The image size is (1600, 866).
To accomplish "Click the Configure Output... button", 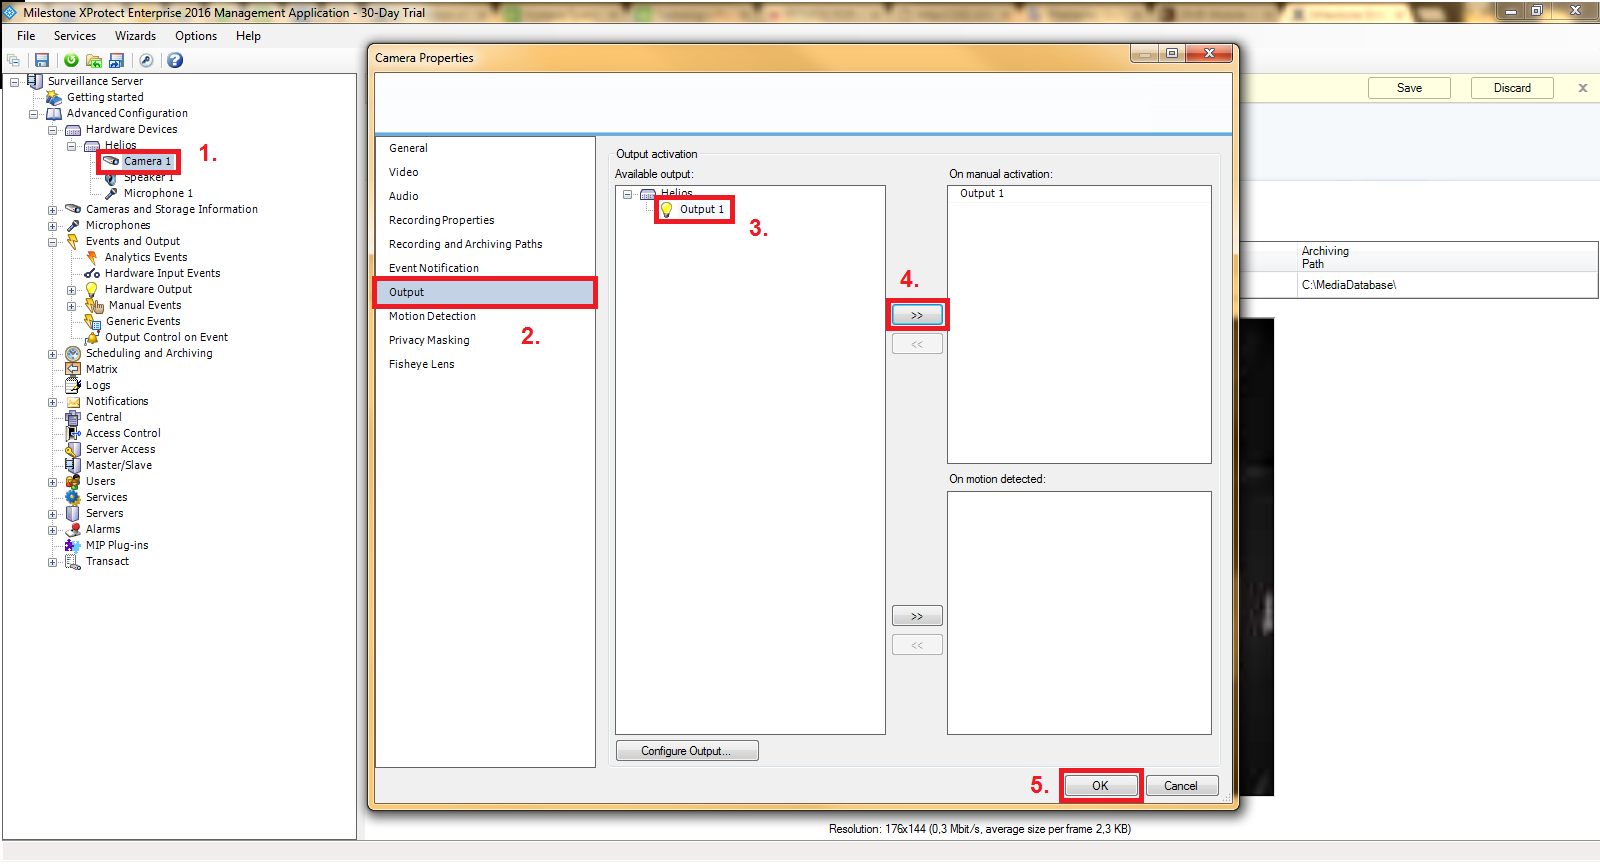I will (x=686, y=751).
